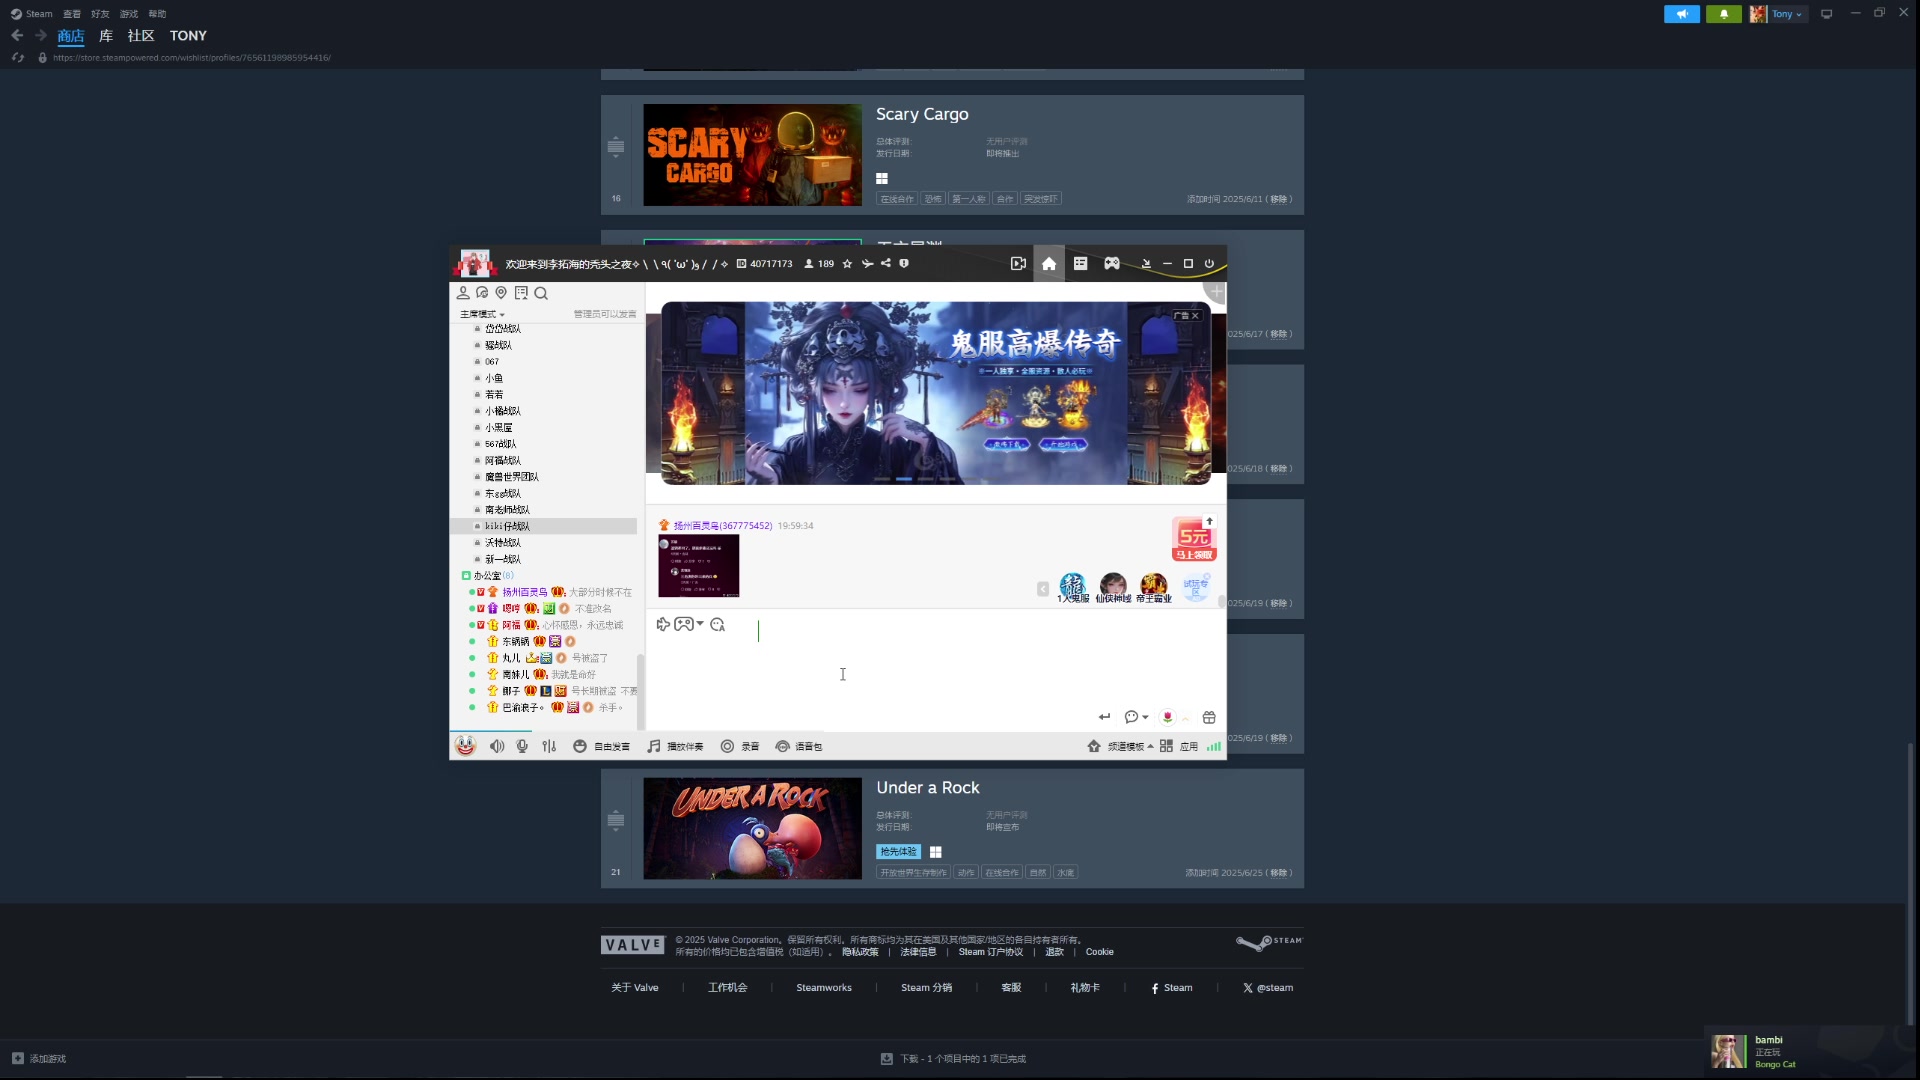Open Tony account dropdown in Steam header
This screenshot has width=1920, height=1080.
pos(1778,14)
